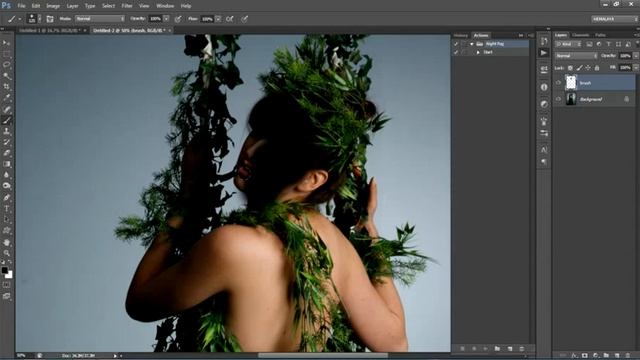Click the background color swatch
The width and height of the screenshot is (640, 360).
pyautogui.click(x=9, y=275)
